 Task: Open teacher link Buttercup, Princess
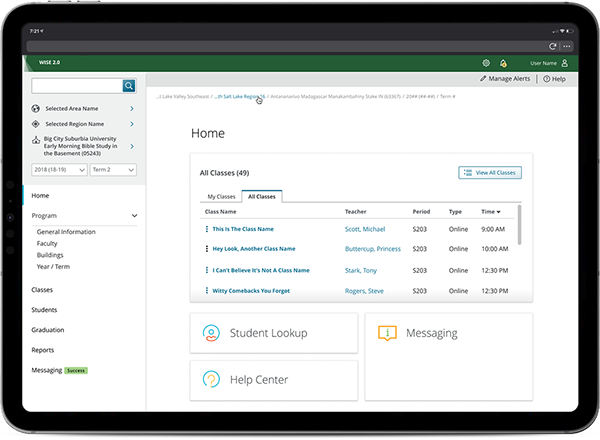[373, 249]
